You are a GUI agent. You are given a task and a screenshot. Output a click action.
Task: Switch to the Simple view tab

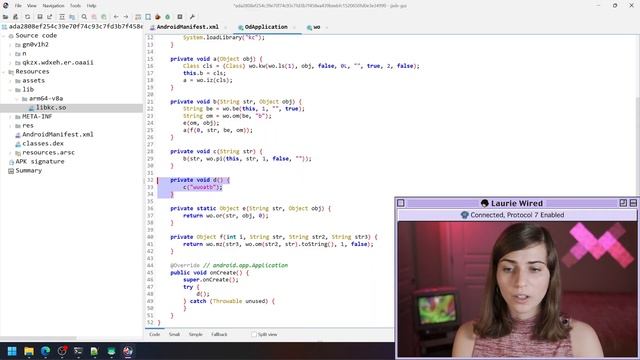196,334
